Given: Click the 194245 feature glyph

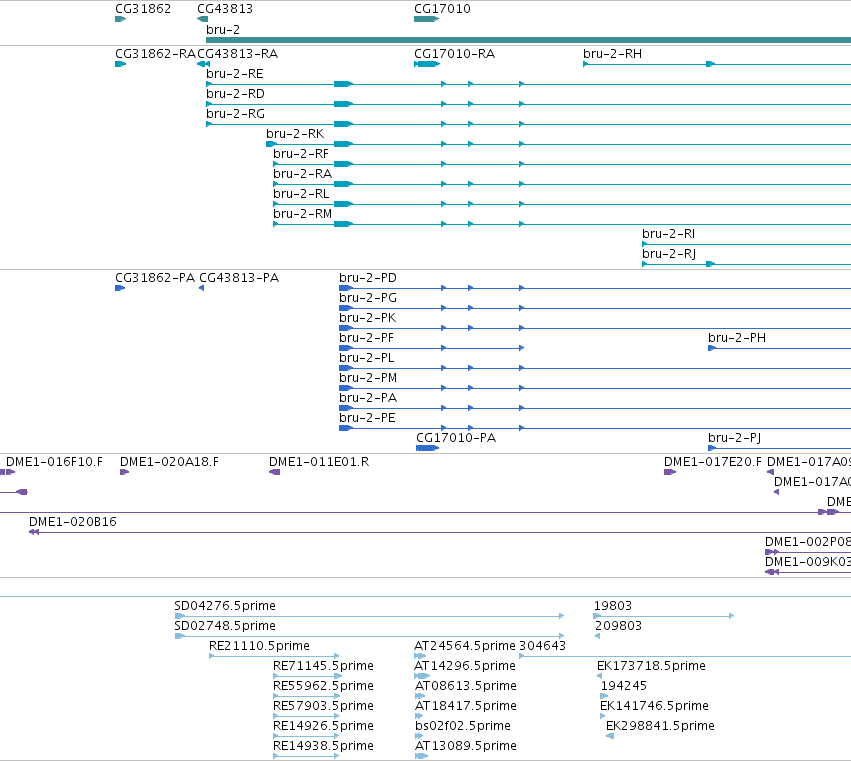Looking at the screenshot, I should pyautogui.click(x=604, y=696).
